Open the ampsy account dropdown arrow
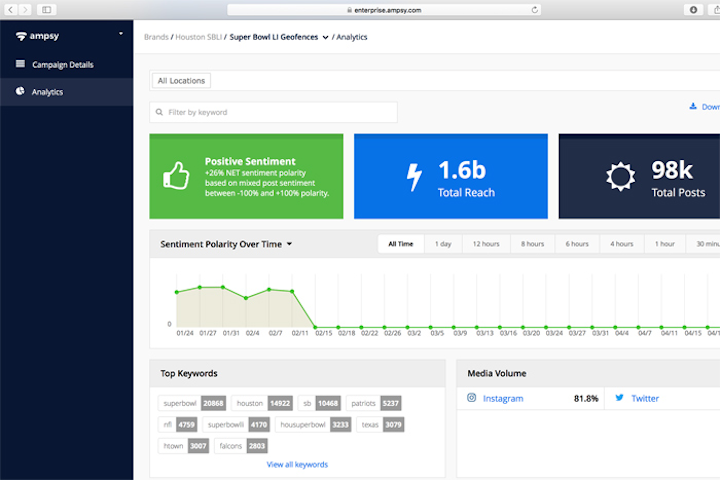The height and width of the screenshot is (480, 720). 121,34
